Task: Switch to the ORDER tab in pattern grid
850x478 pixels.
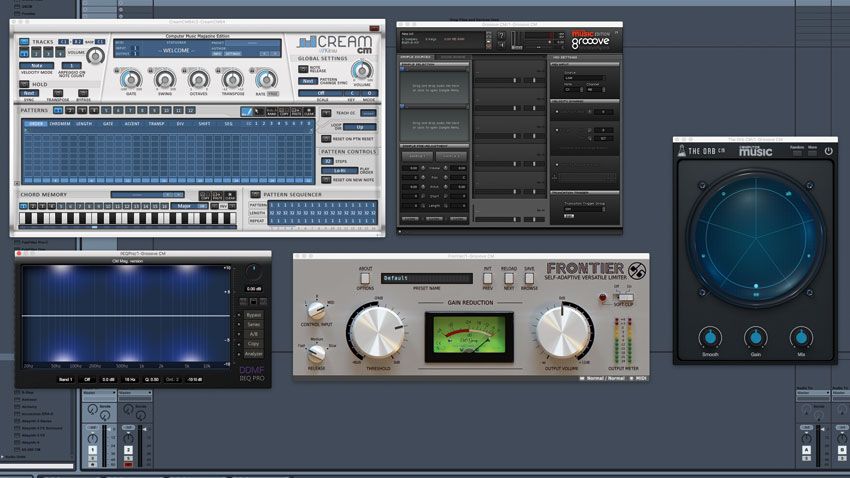Action: 36,124
